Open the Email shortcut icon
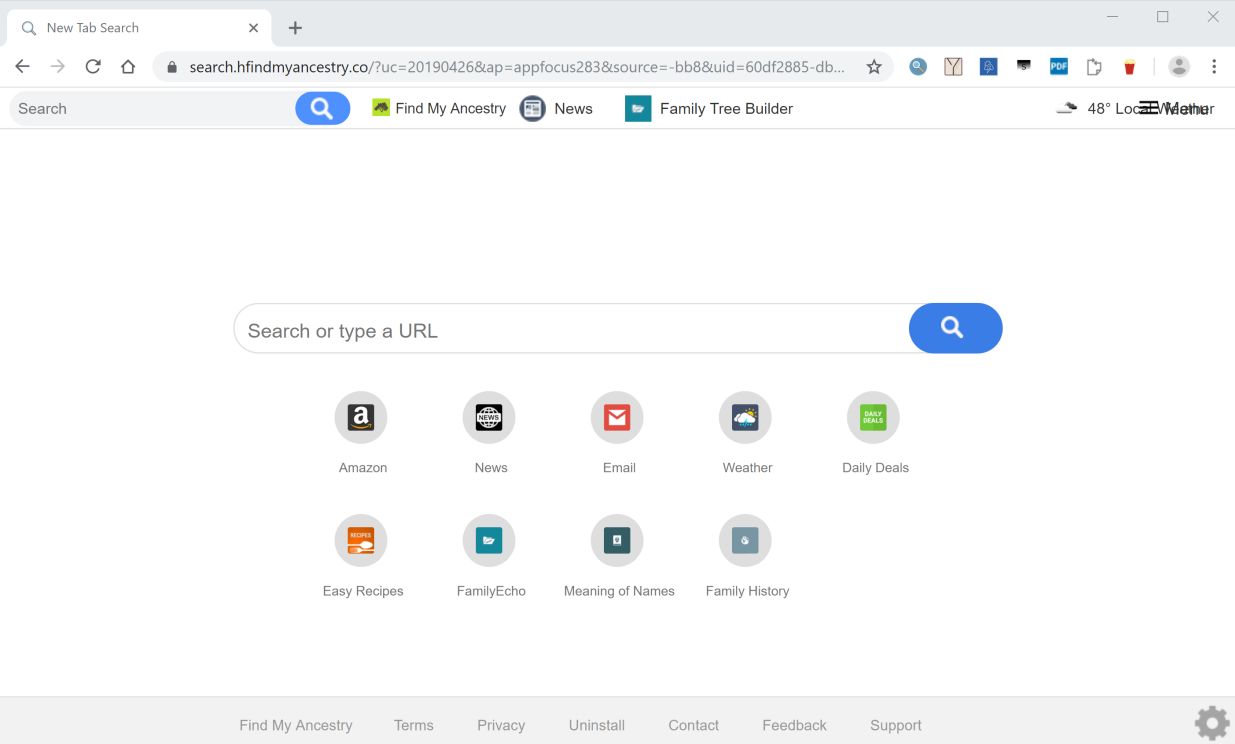1235x744 pixels. pos(617,417)
